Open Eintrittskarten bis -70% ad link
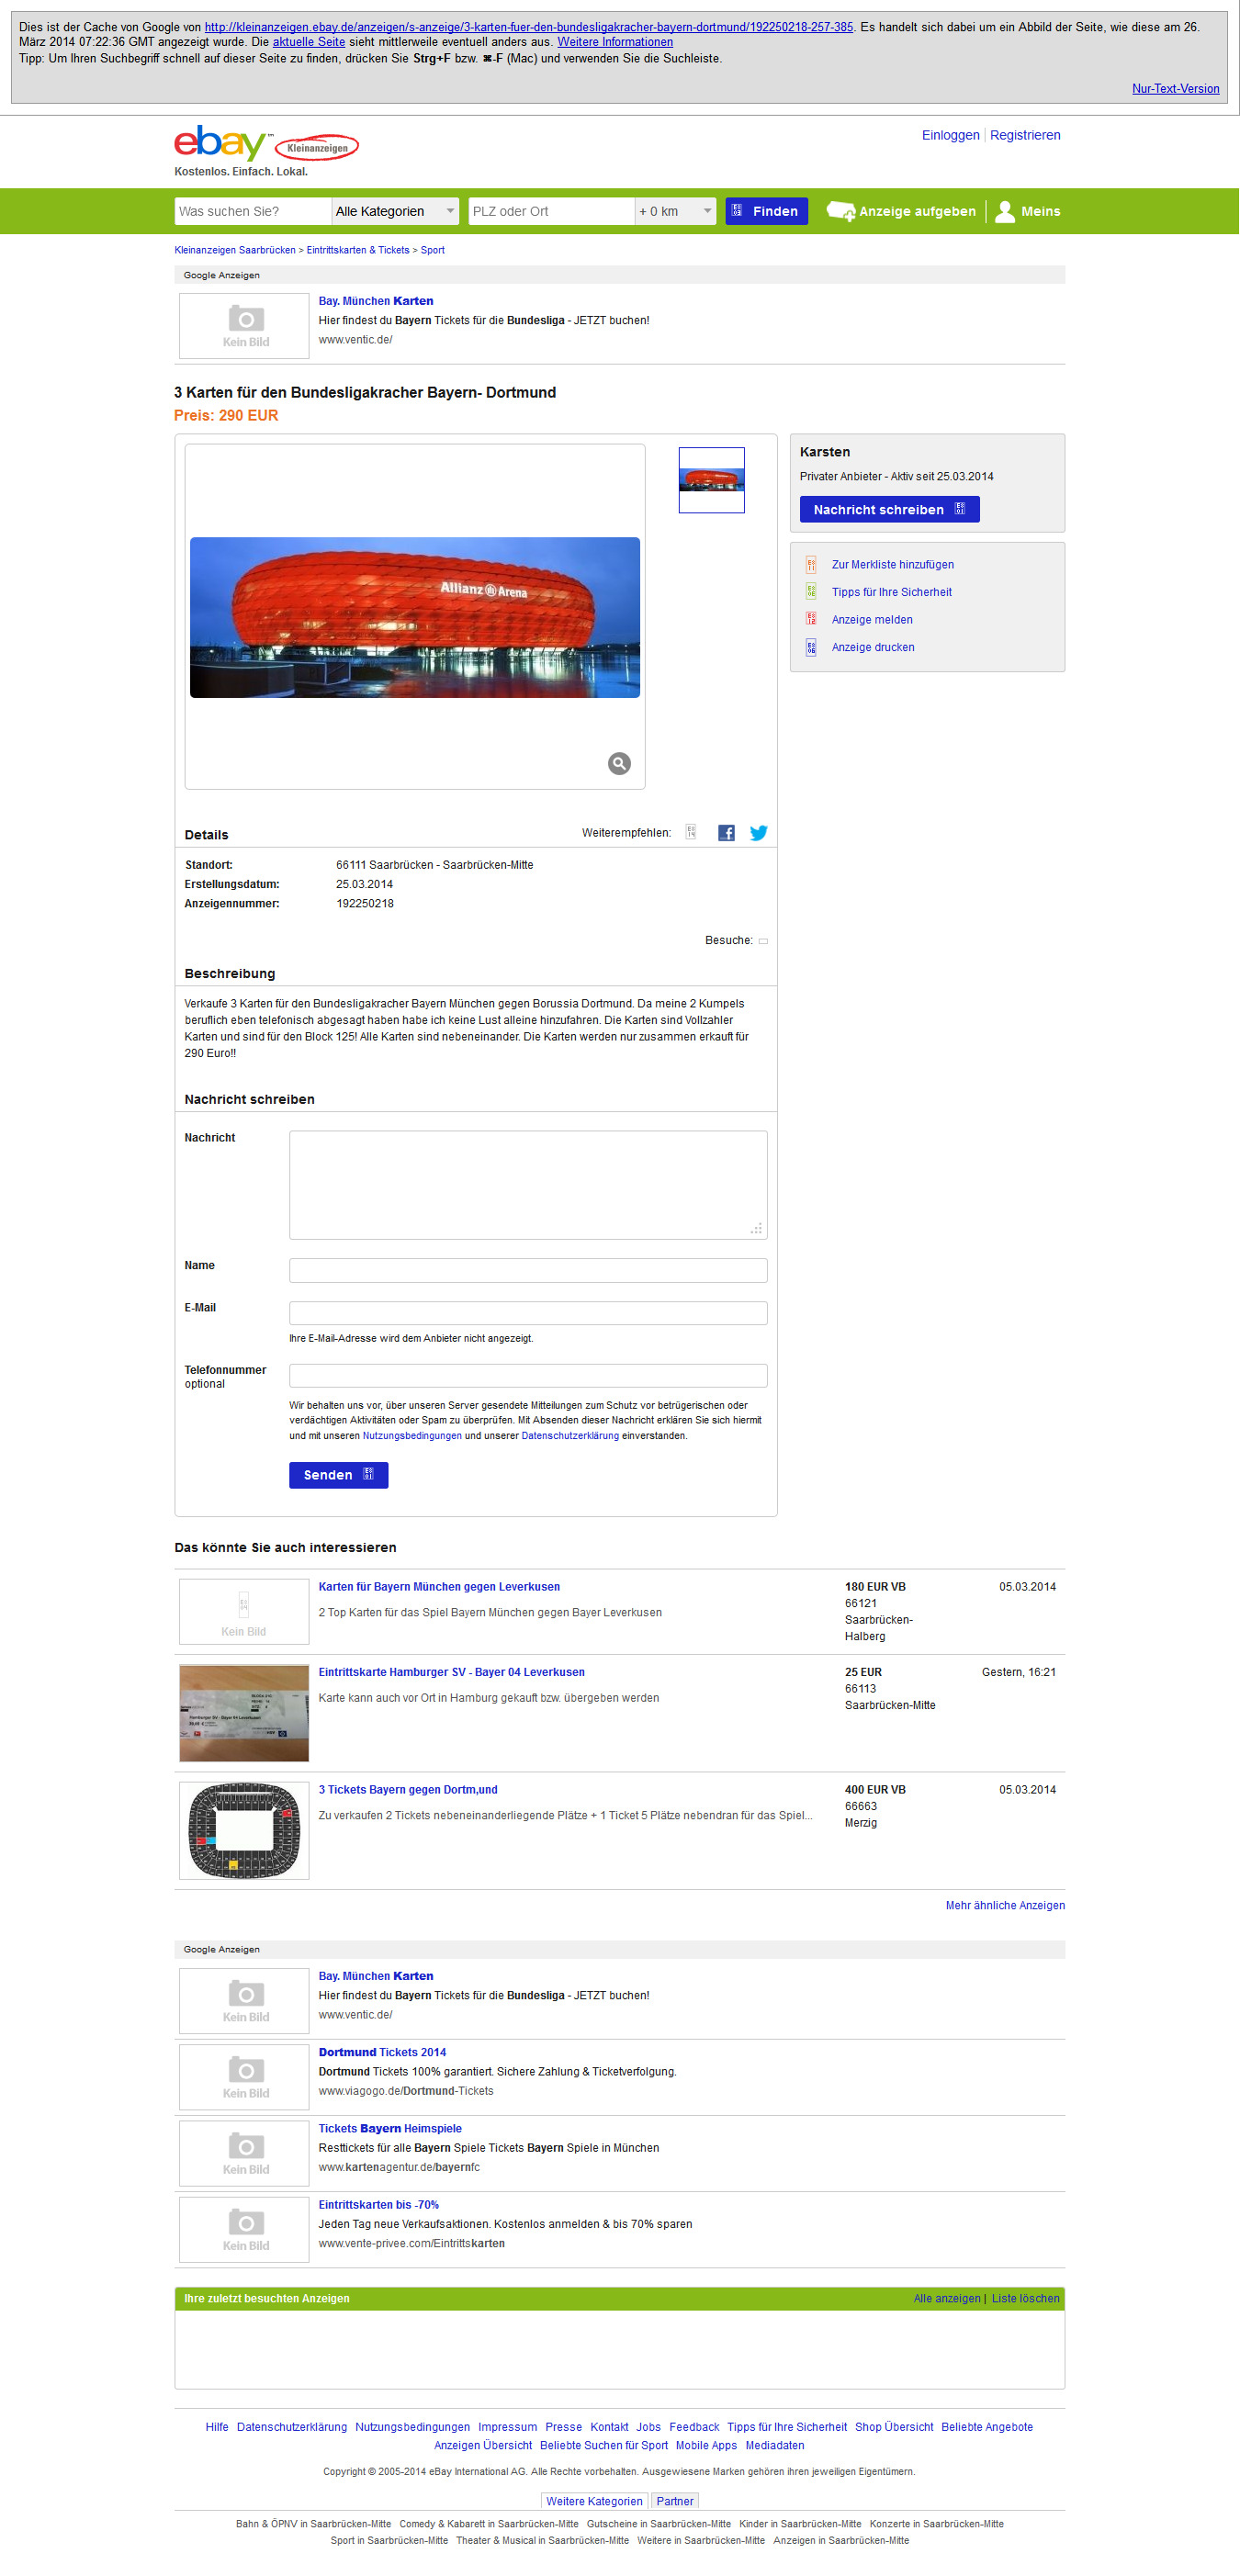1240x2576 pixels. pos(378,2205)
